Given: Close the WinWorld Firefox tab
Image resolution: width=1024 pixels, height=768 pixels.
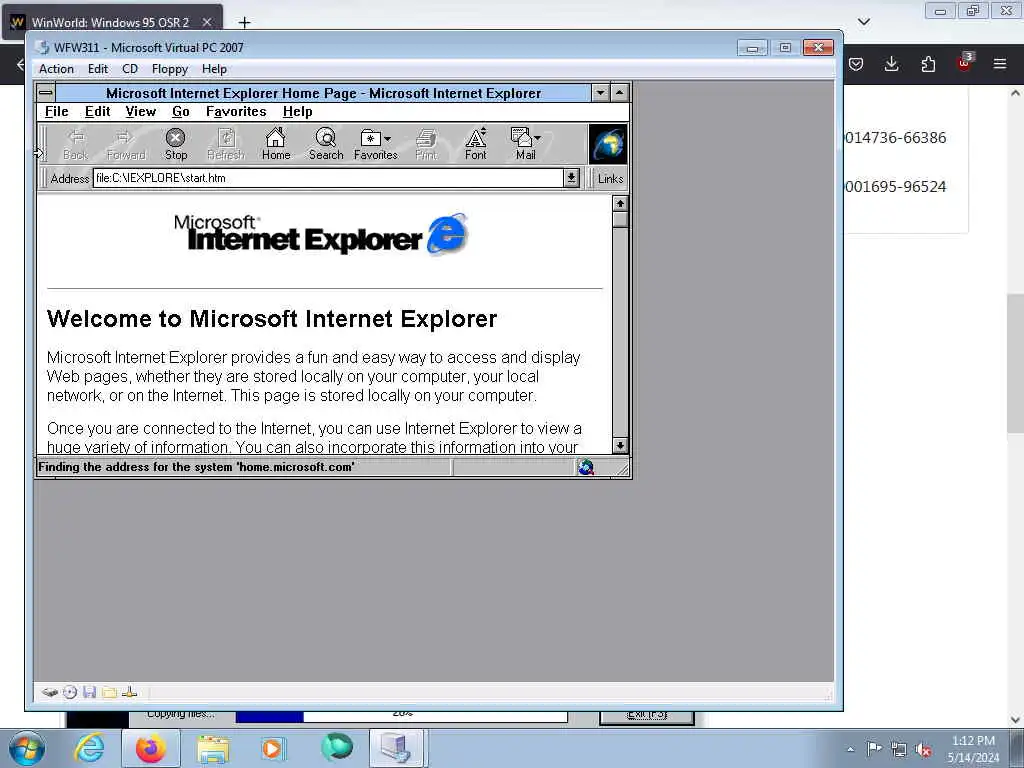Looking at the screenshot, I should (206, 22).
